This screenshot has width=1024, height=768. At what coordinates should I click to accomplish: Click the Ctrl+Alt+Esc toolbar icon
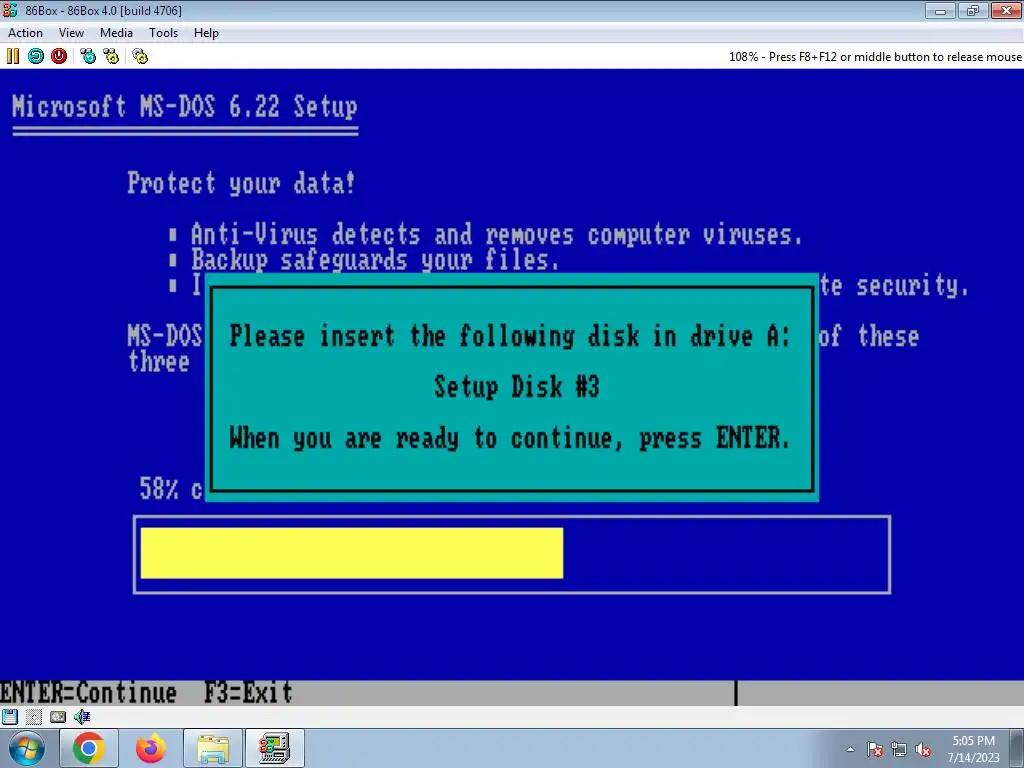[x=111, y=56]
